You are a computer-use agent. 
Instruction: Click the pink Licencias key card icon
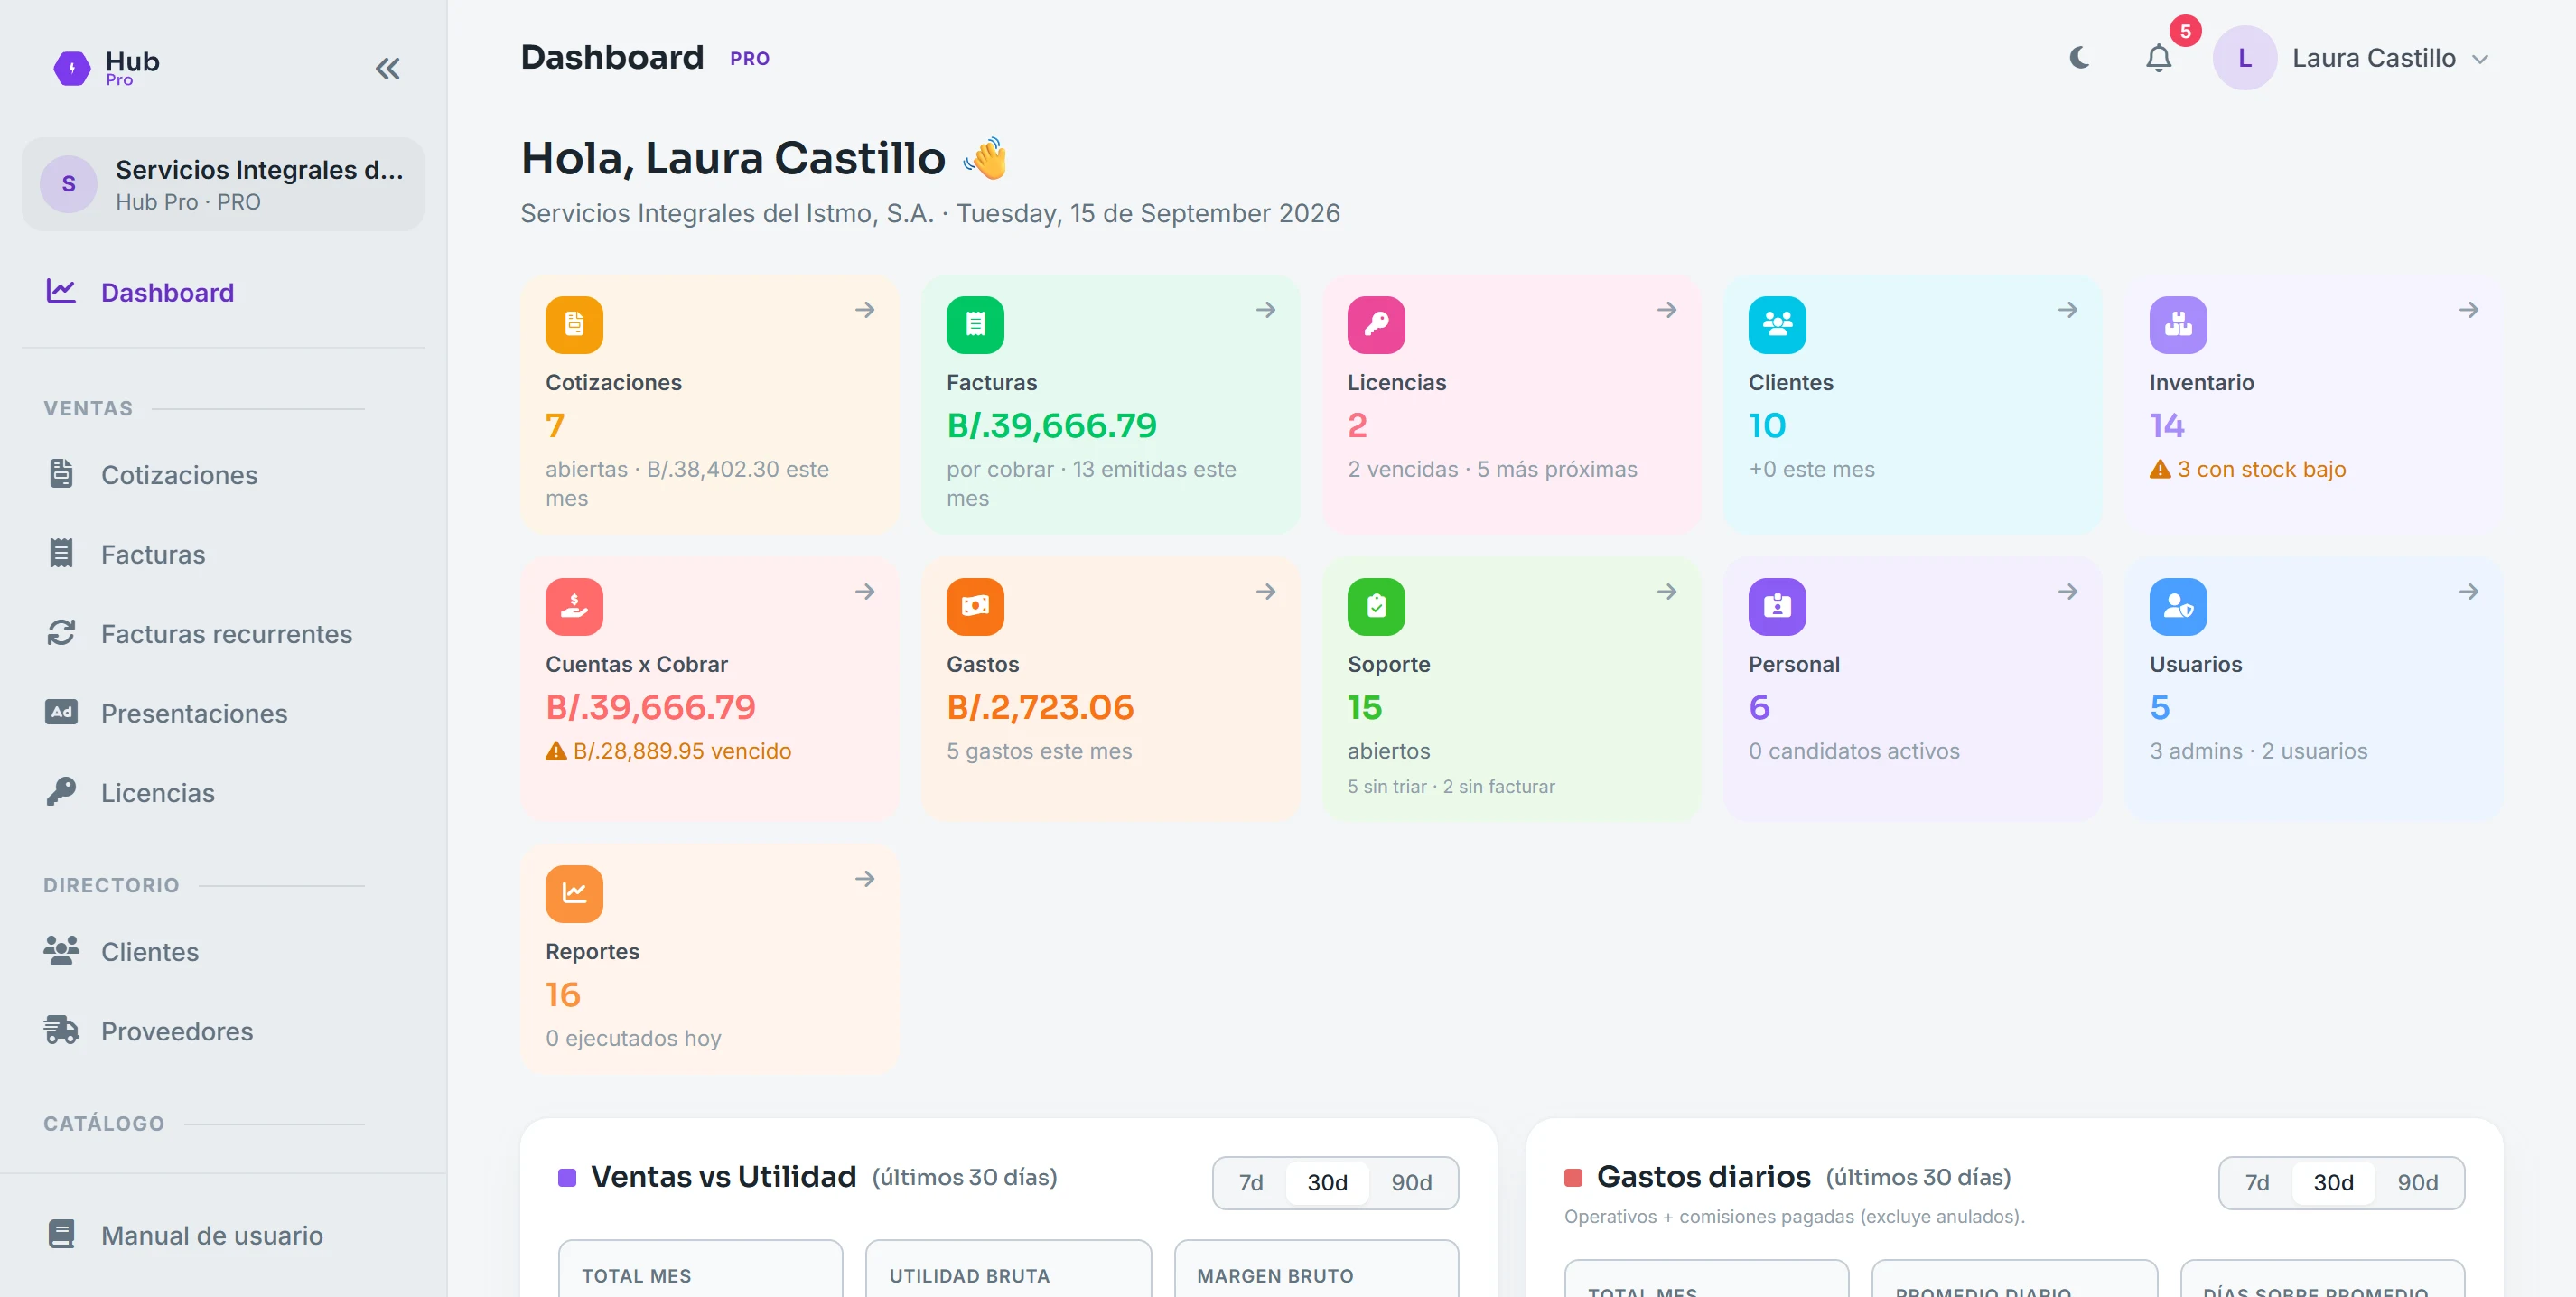[1376, 325]
